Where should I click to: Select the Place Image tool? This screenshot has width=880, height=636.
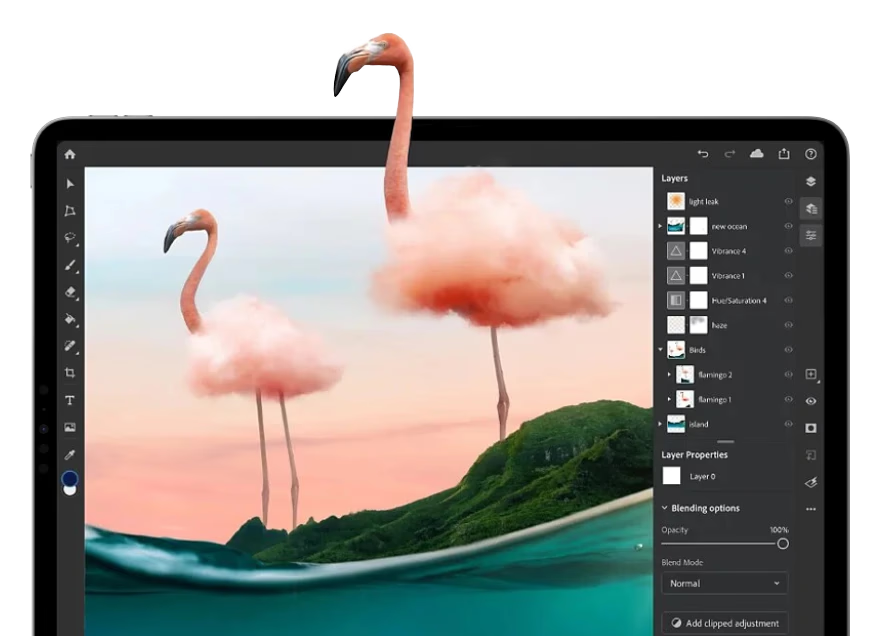70,427
